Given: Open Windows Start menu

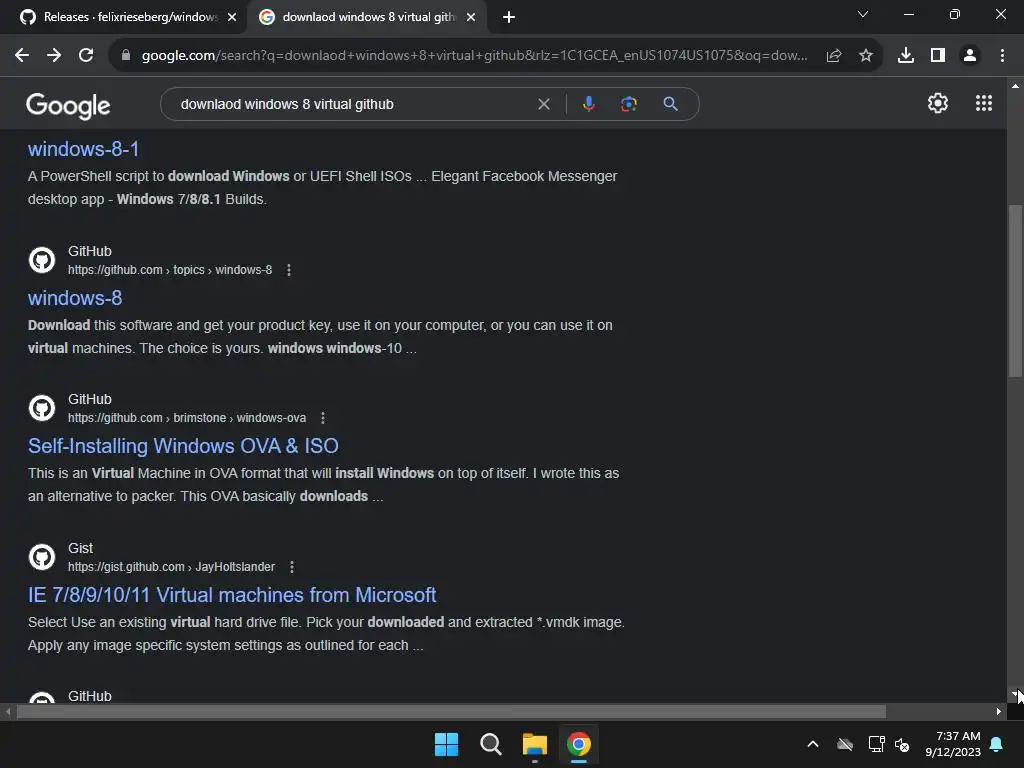Looking at the screenshot, I should pyautogui.click(x=447, y=744).
